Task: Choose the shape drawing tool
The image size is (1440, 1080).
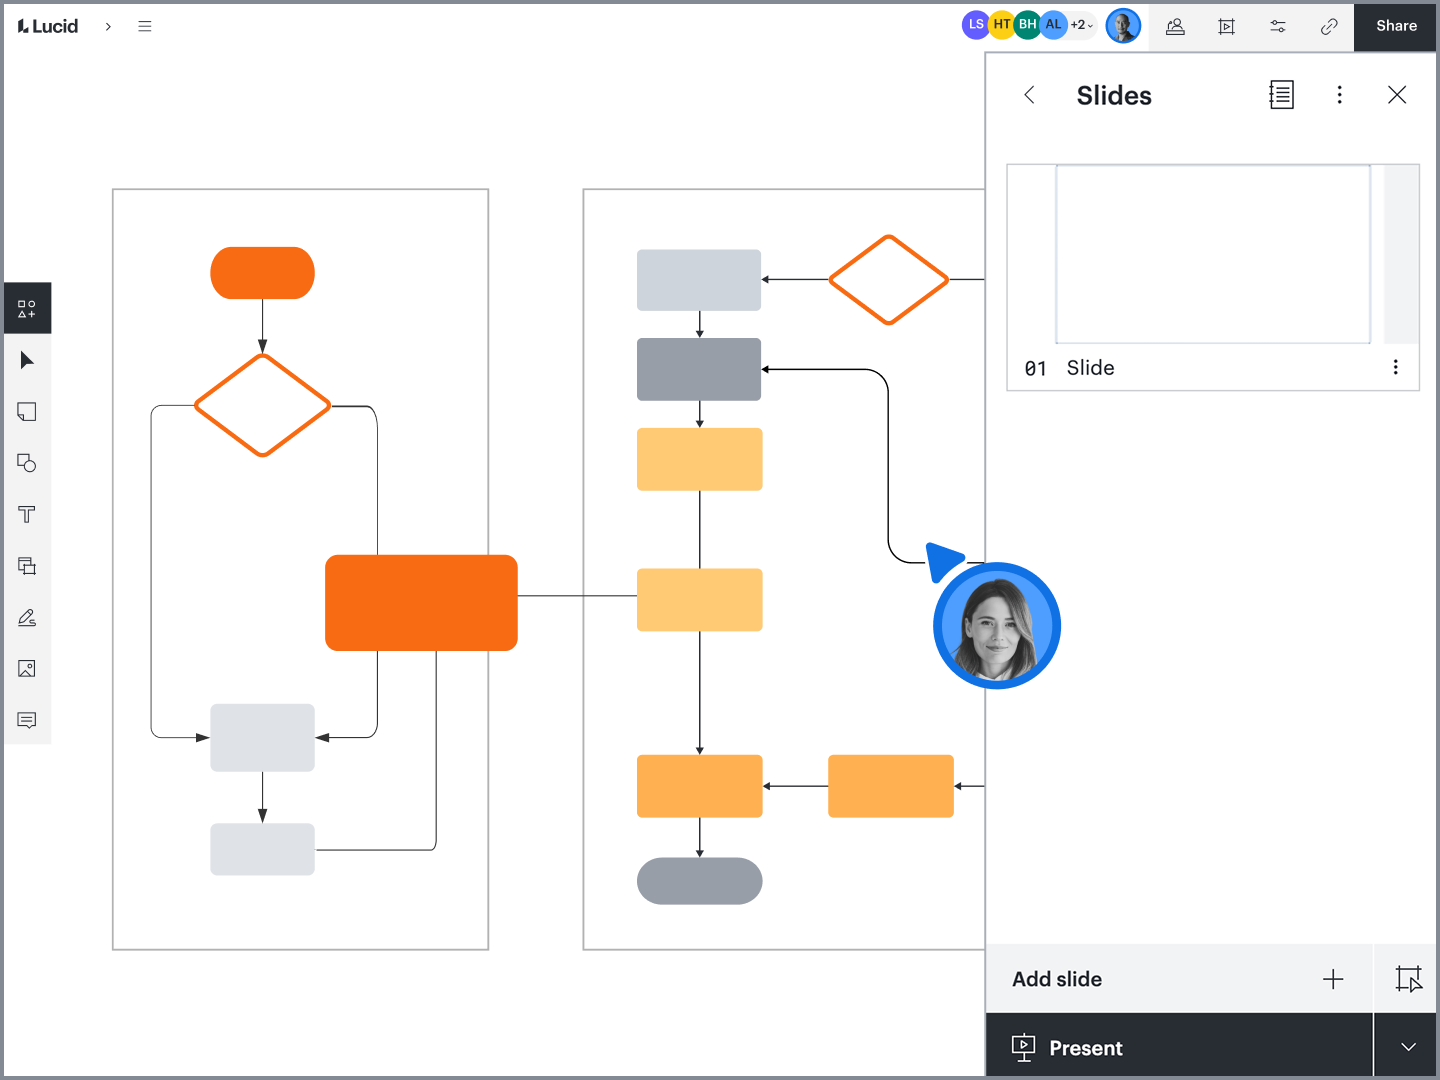Action: (27, 463)
